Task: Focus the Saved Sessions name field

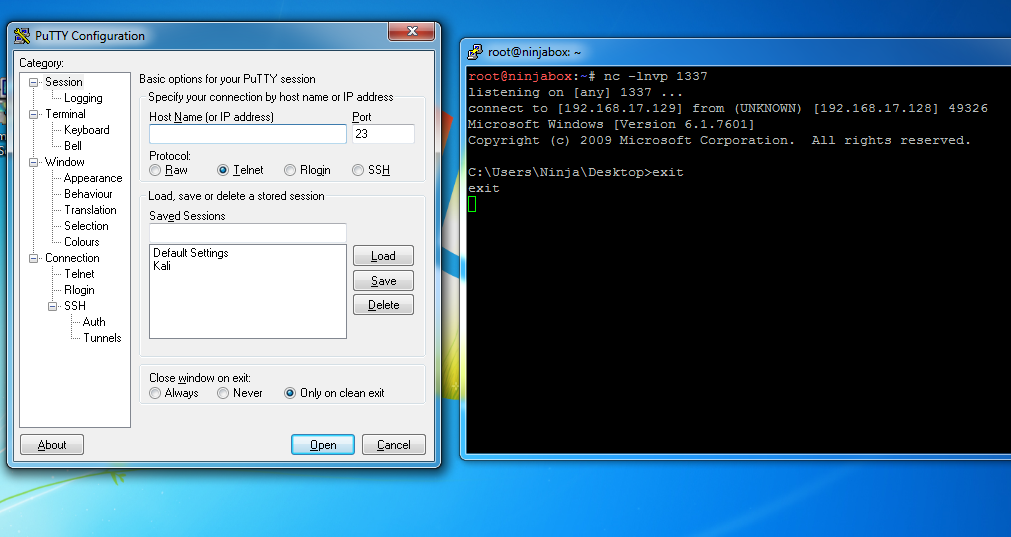Action: tap(248, 233)
